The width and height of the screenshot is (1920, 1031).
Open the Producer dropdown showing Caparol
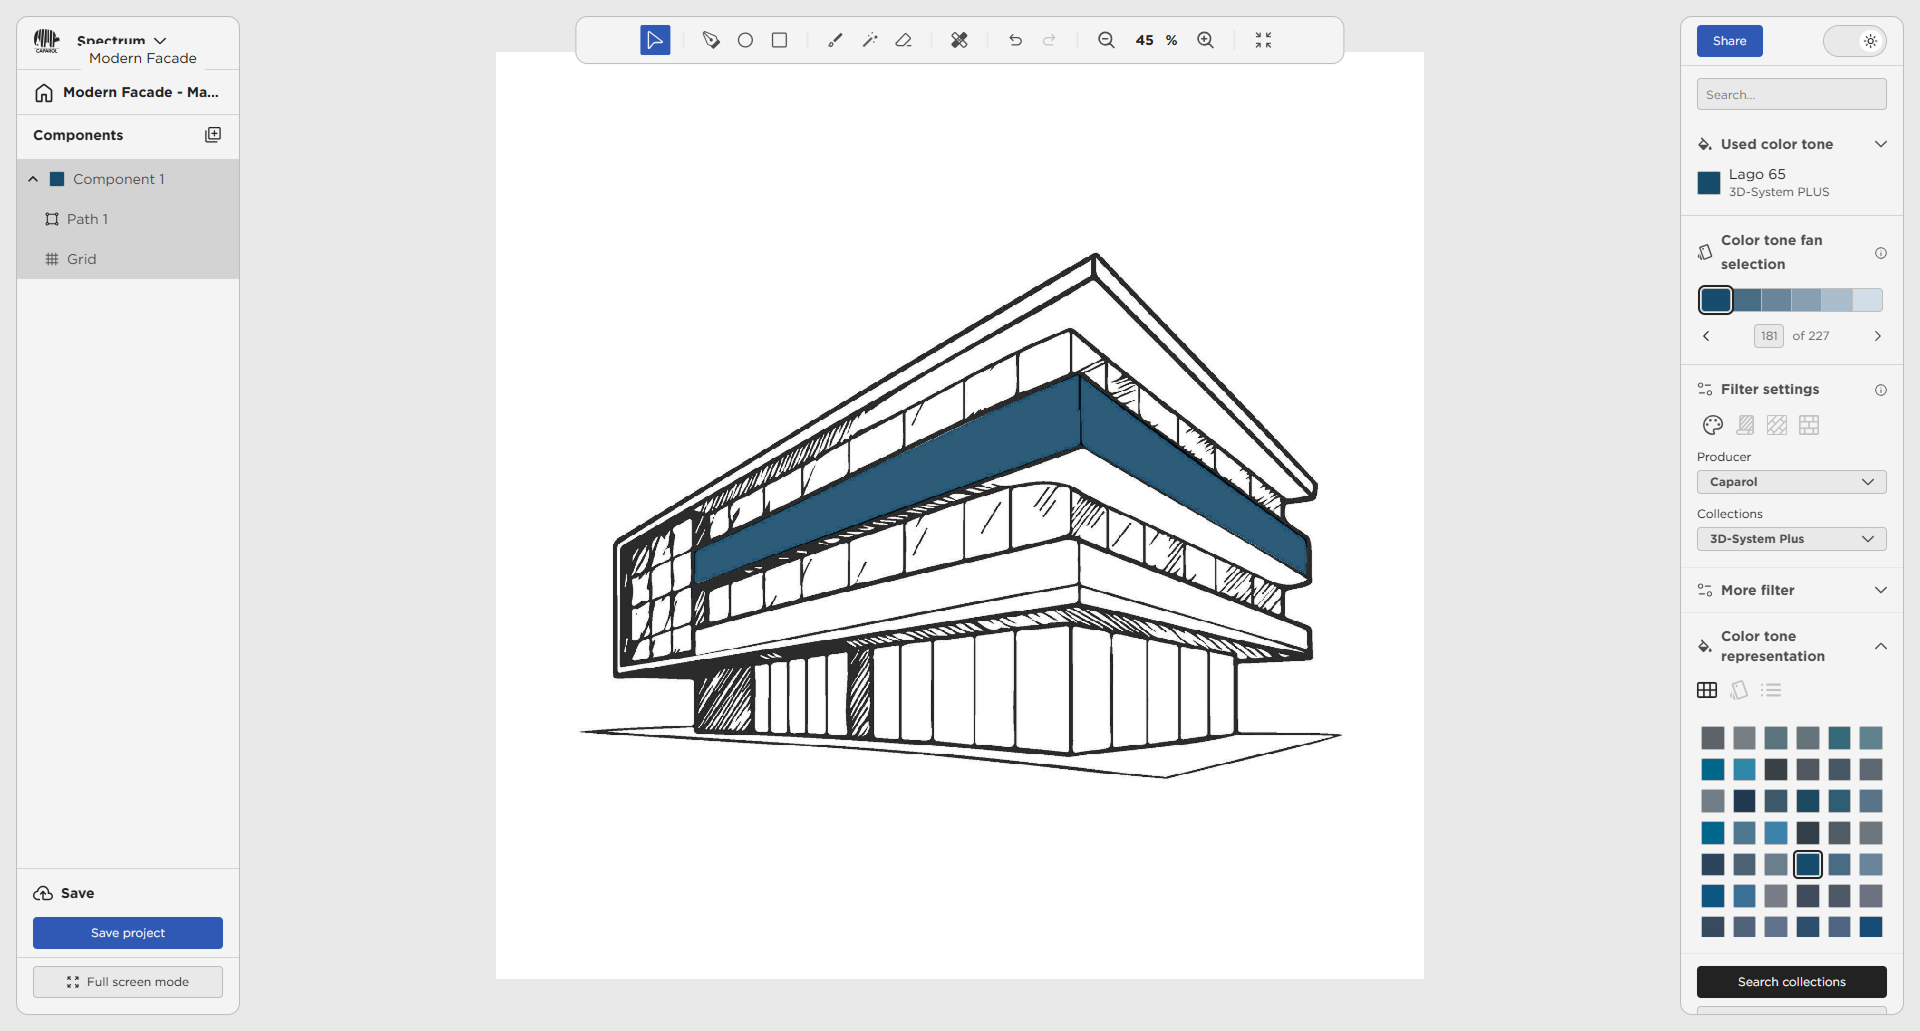click(x=1791, y=482)
